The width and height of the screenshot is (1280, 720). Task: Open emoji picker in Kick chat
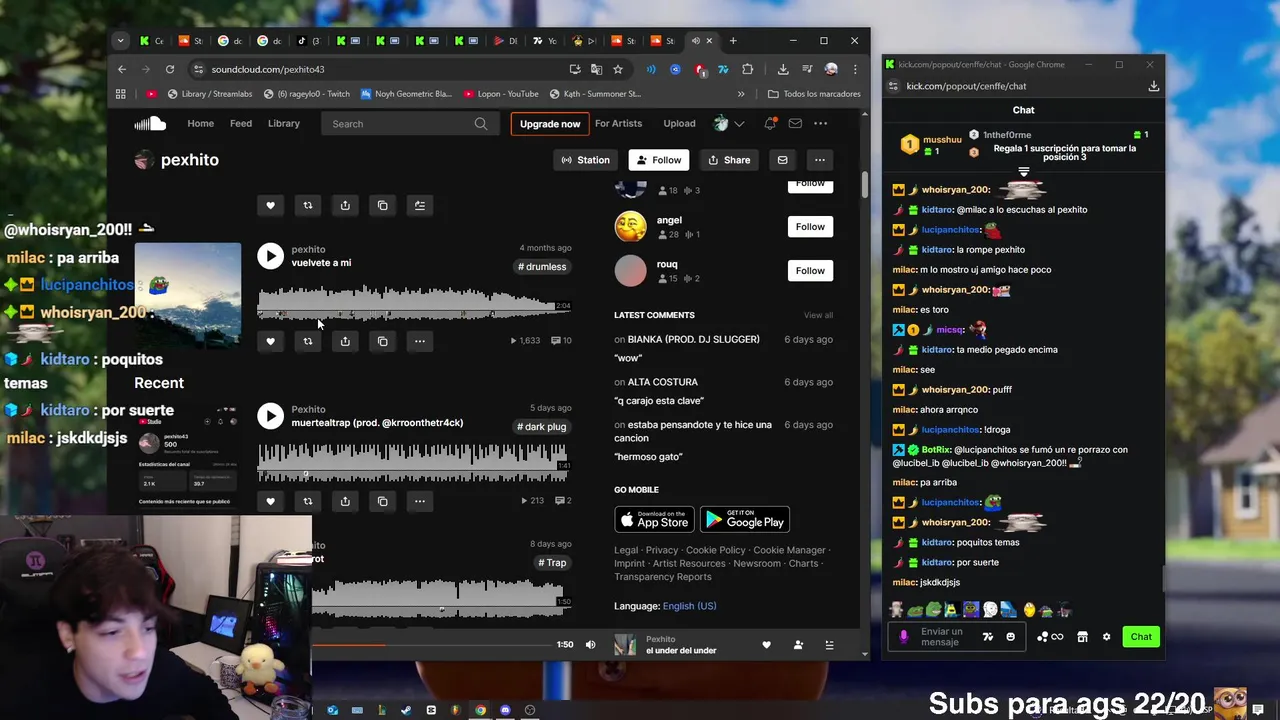click(x=1010, y=637)
